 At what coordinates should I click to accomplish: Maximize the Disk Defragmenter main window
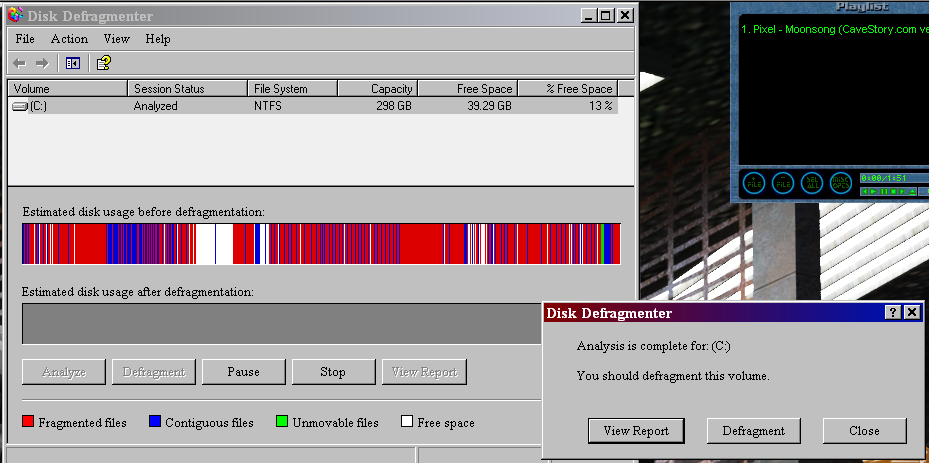[x=606, y=15]
